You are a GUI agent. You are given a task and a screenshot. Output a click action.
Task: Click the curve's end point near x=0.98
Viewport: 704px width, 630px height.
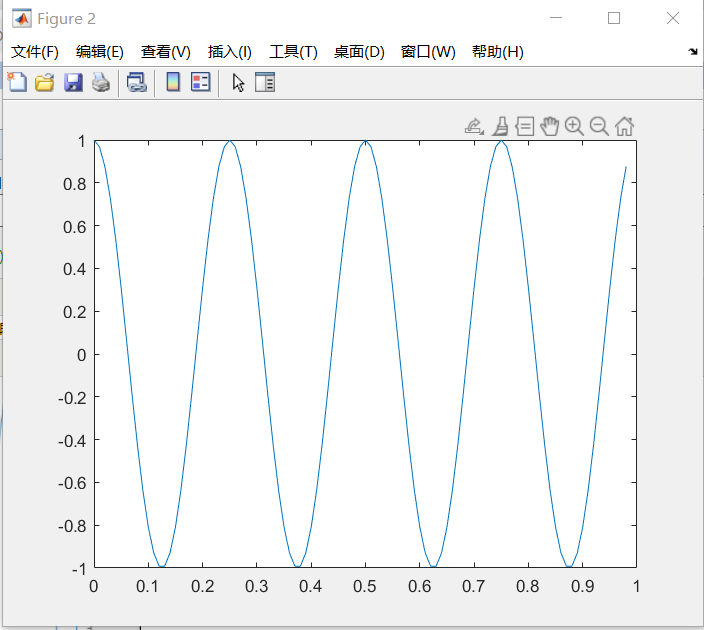pyautogui.click(x=626, y=167)
